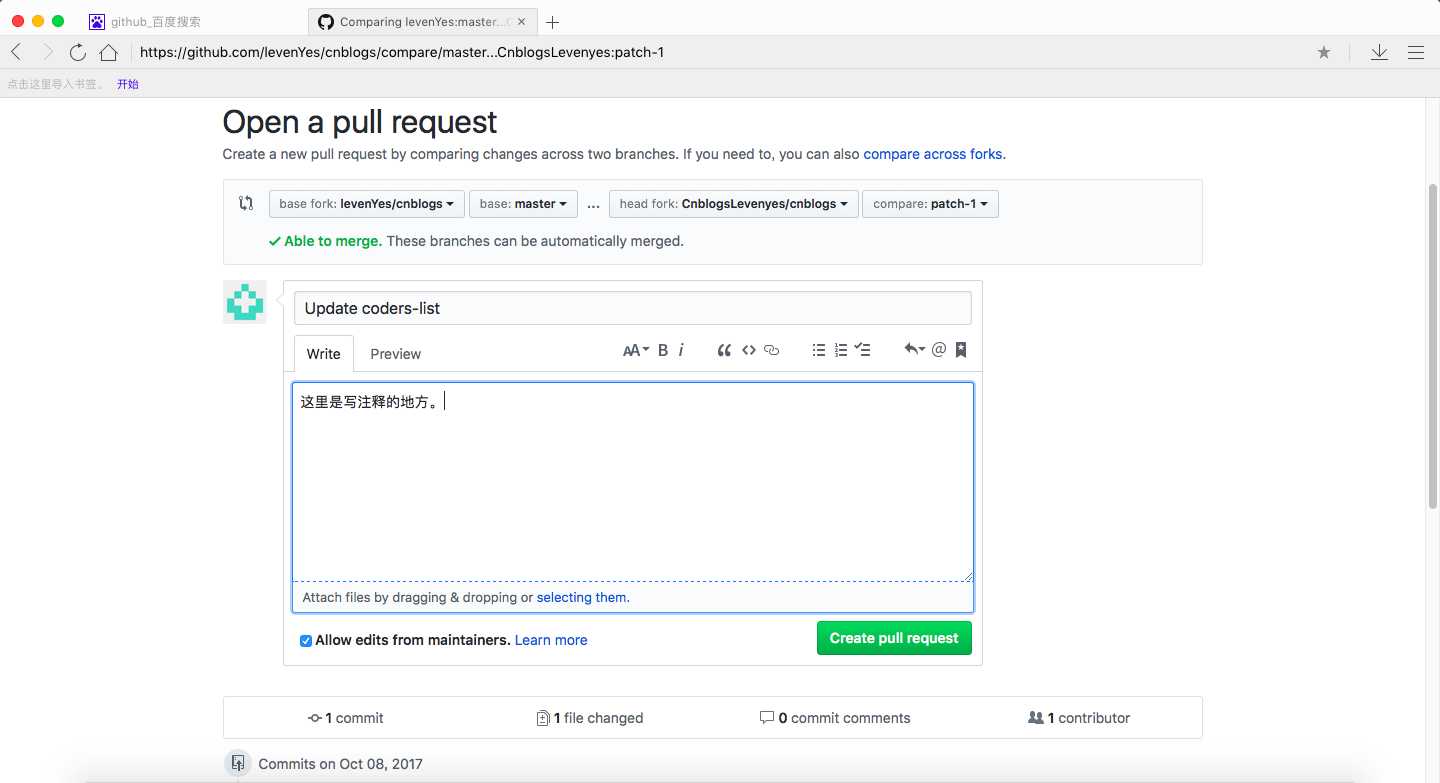This screenshot has width=1440, height=783.
Task: Insert a quote with the quotation icon
Action: coord(724,350)
